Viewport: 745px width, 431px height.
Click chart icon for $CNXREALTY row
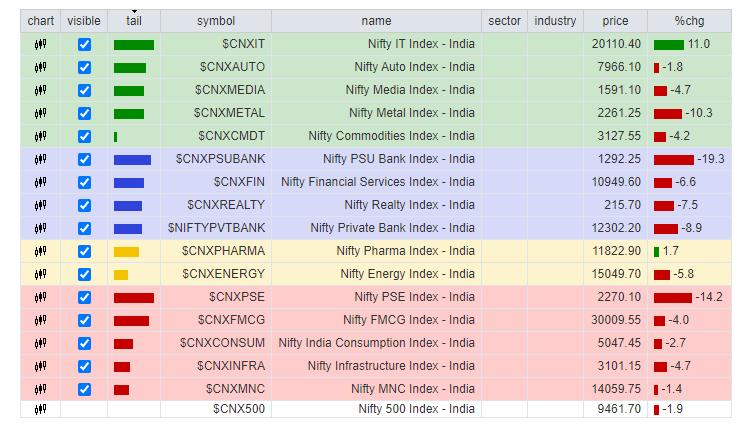coord(40,206)
